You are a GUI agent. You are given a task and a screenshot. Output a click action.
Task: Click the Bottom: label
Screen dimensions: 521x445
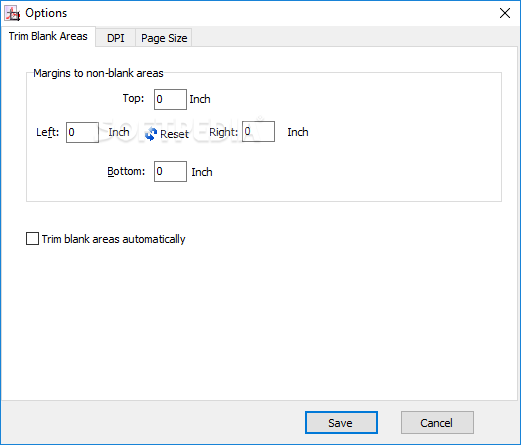pos(126,171)
